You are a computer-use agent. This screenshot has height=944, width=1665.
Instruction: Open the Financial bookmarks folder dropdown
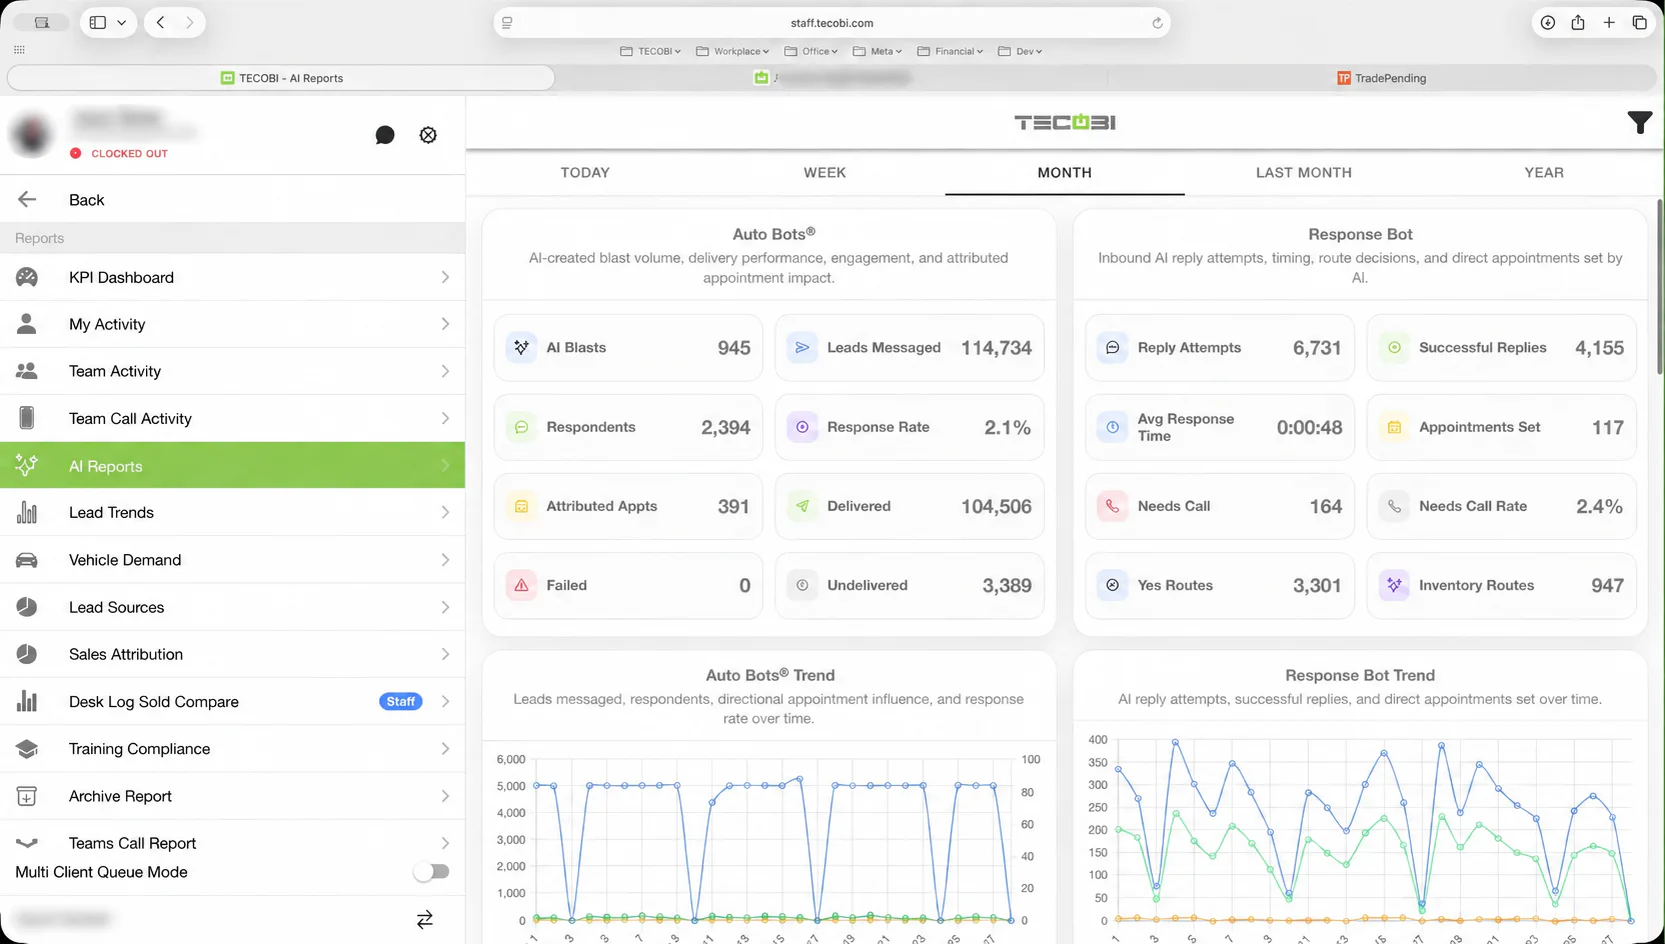pos(950,51)
